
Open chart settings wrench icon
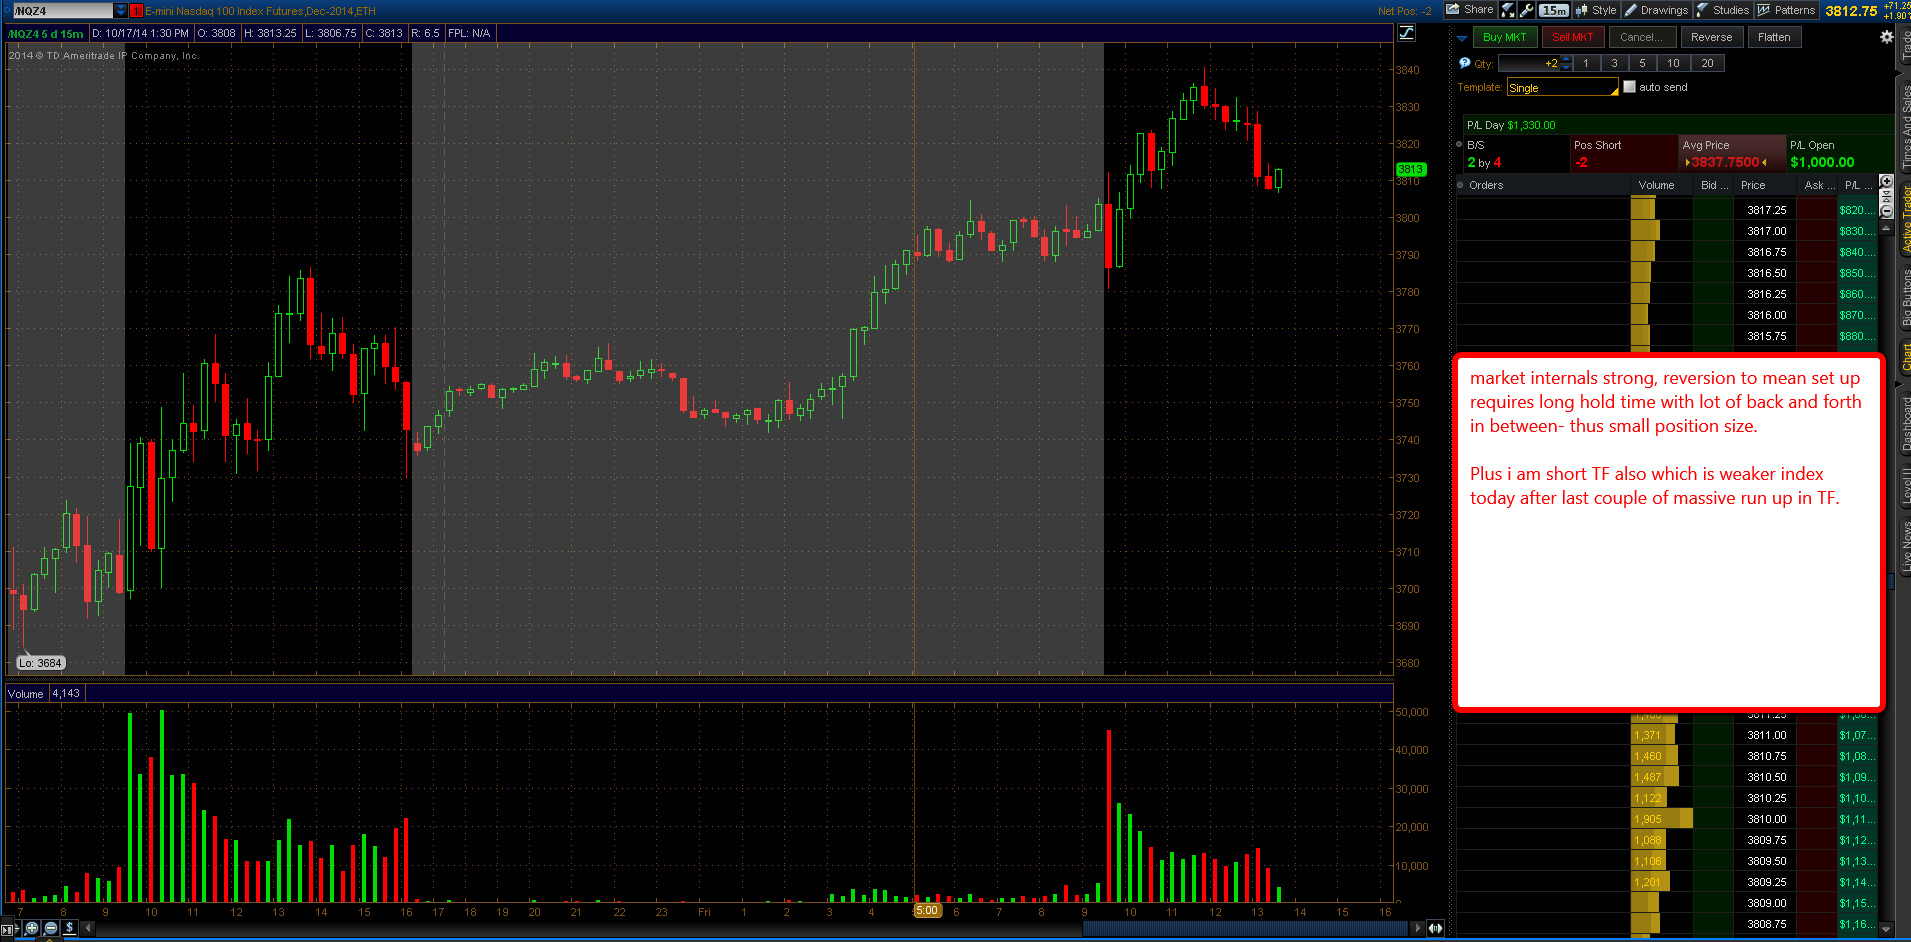[x=1526, y=10]
